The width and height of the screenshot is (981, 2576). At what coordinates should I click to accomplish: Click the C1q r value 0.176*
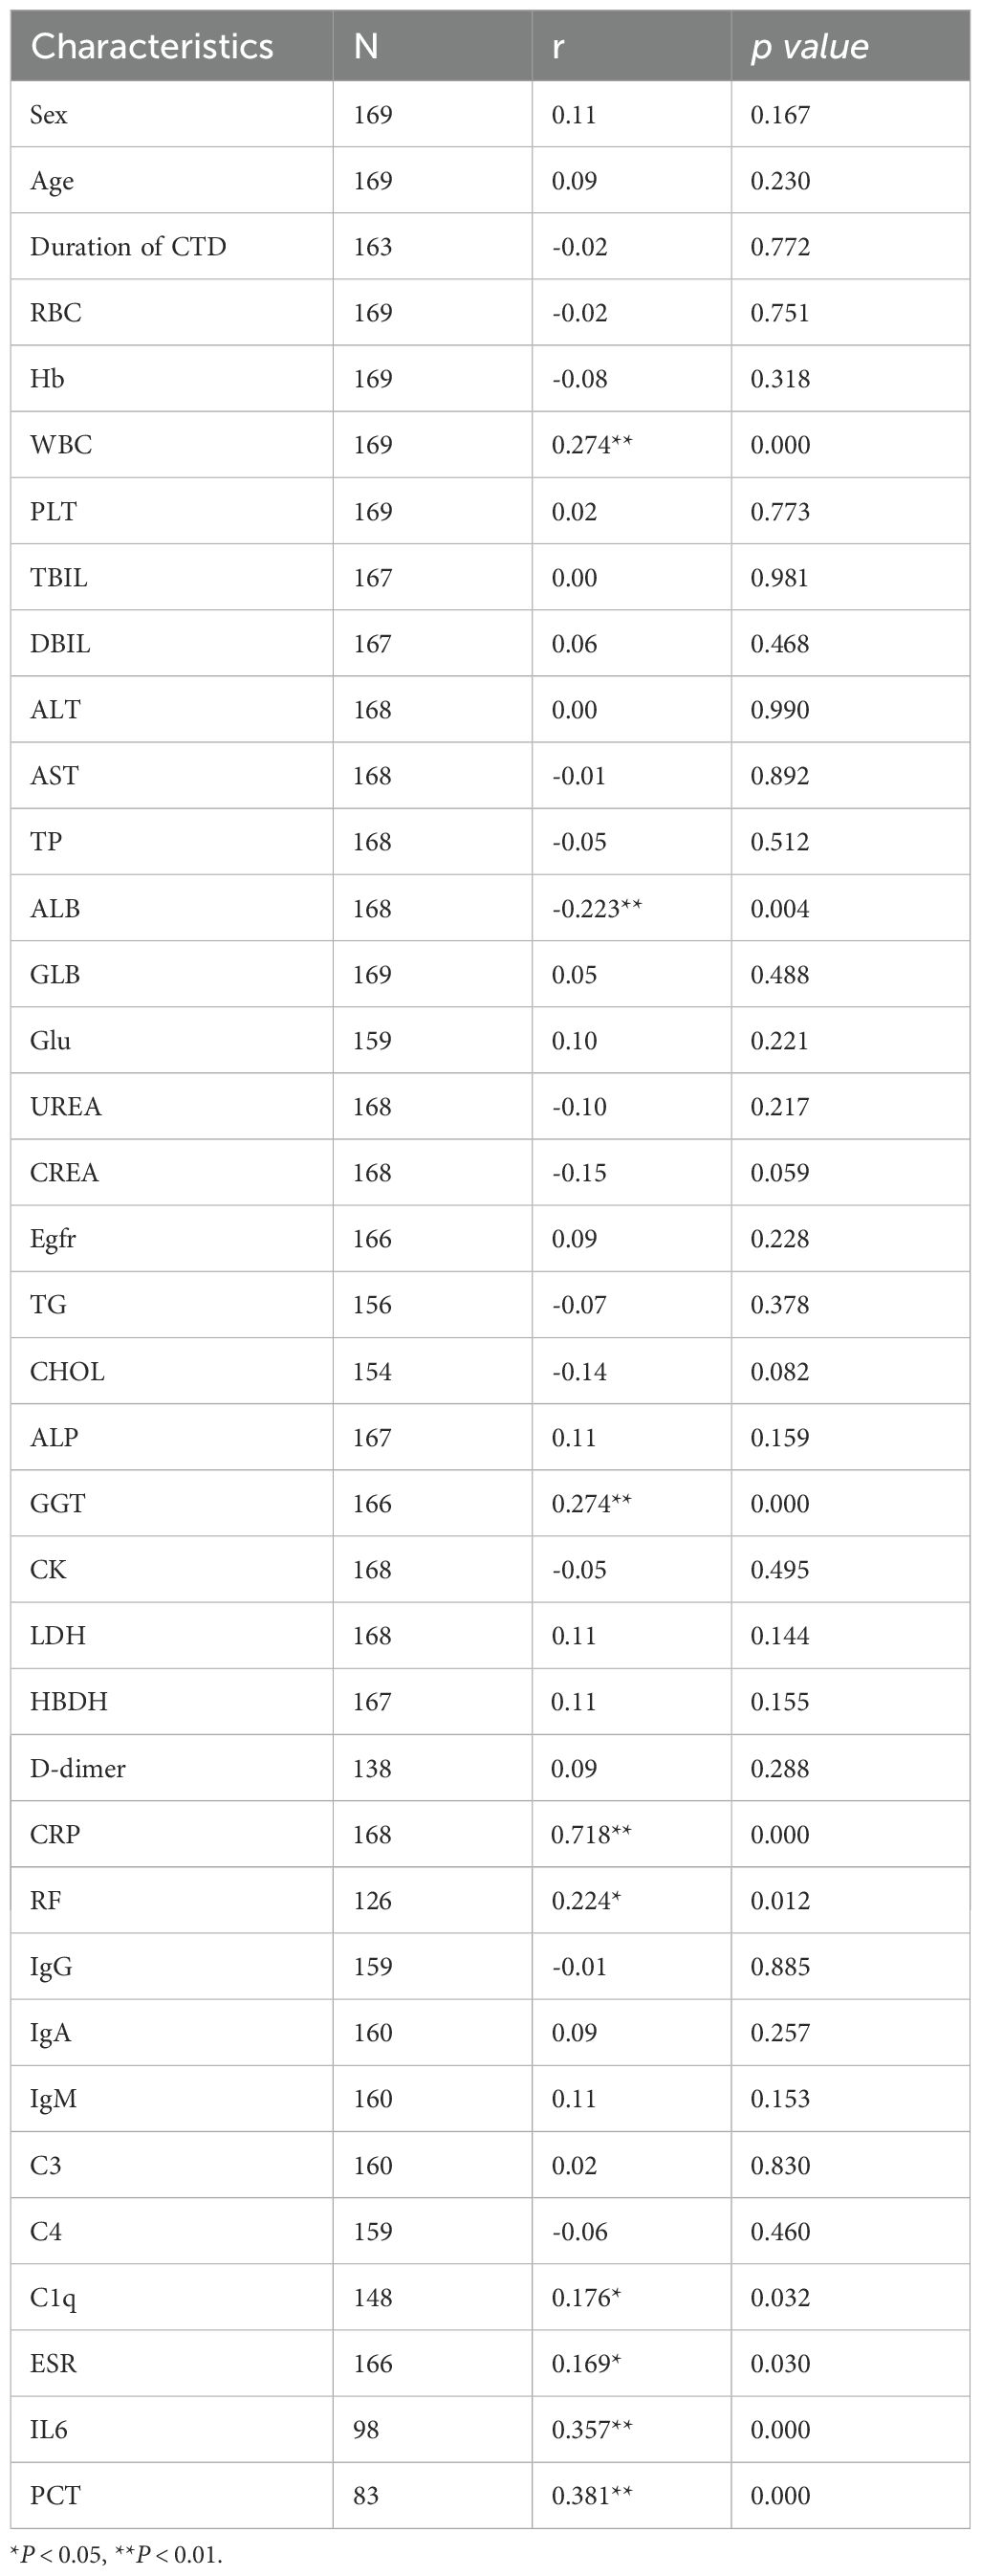point(586,2297)
